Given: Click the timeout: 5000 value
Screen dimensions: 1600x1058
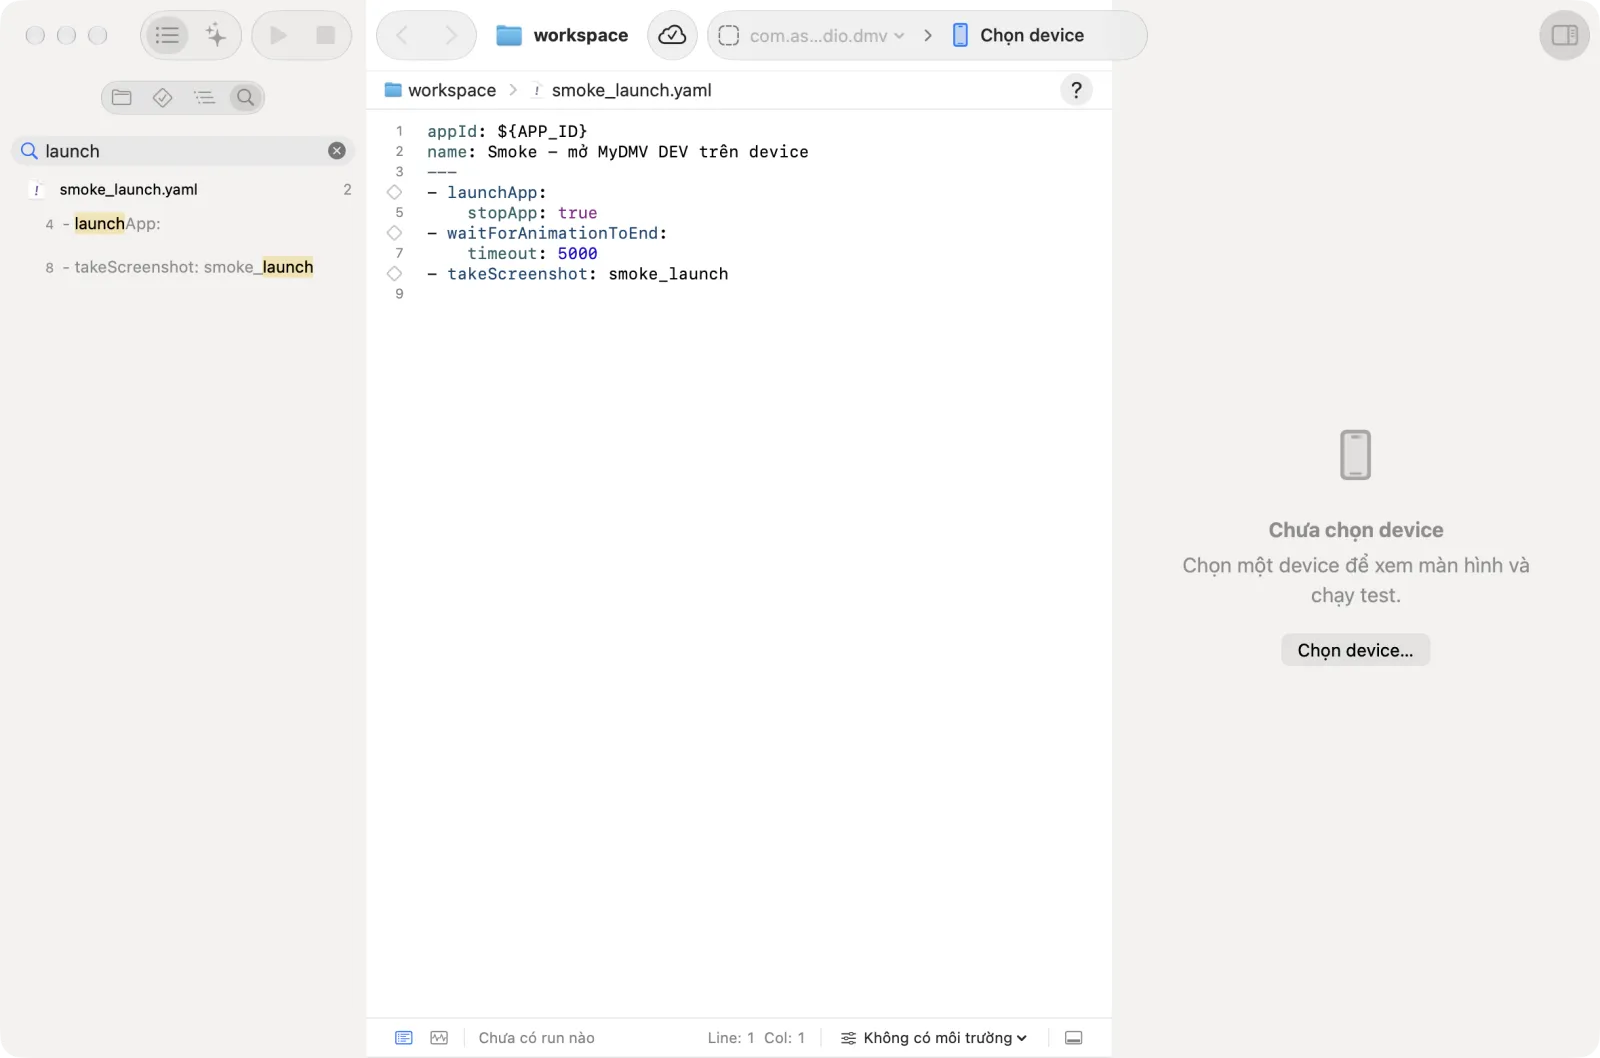Looking at the screenshot, I should tap(577, 254).
